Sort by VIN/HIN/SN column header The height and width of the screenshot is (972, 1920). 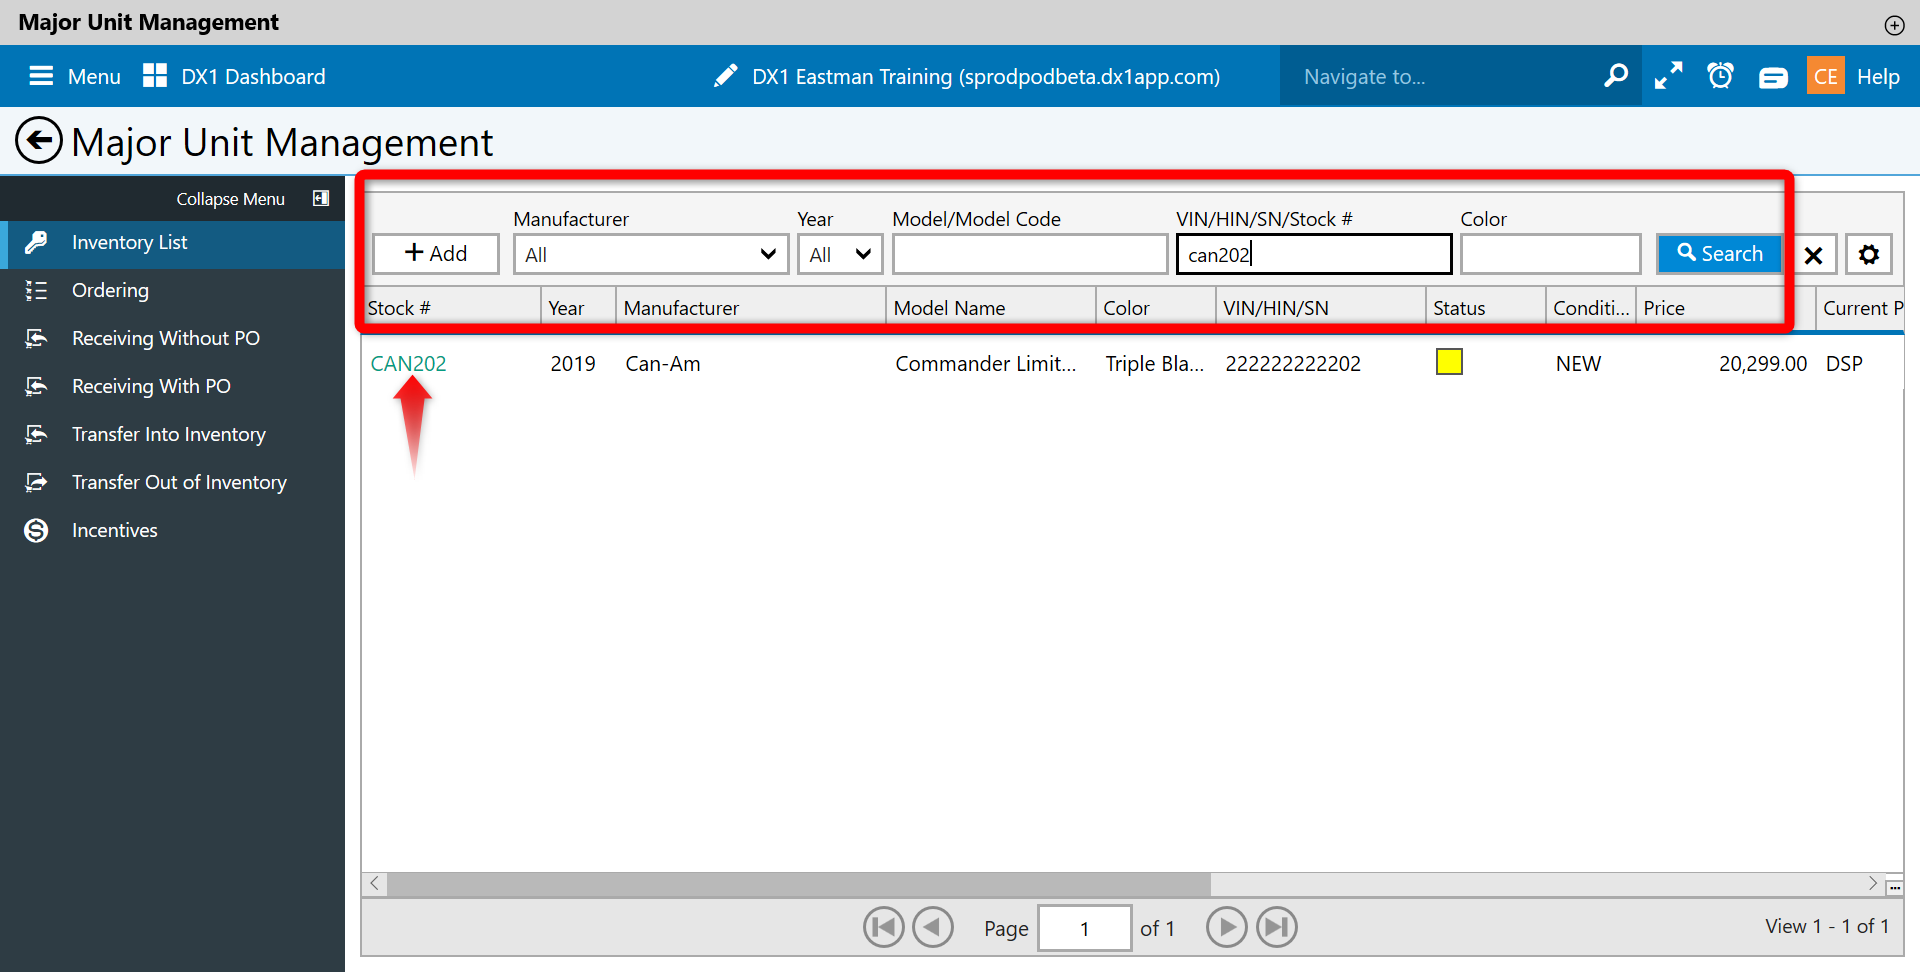click(x=1321, y=308)
